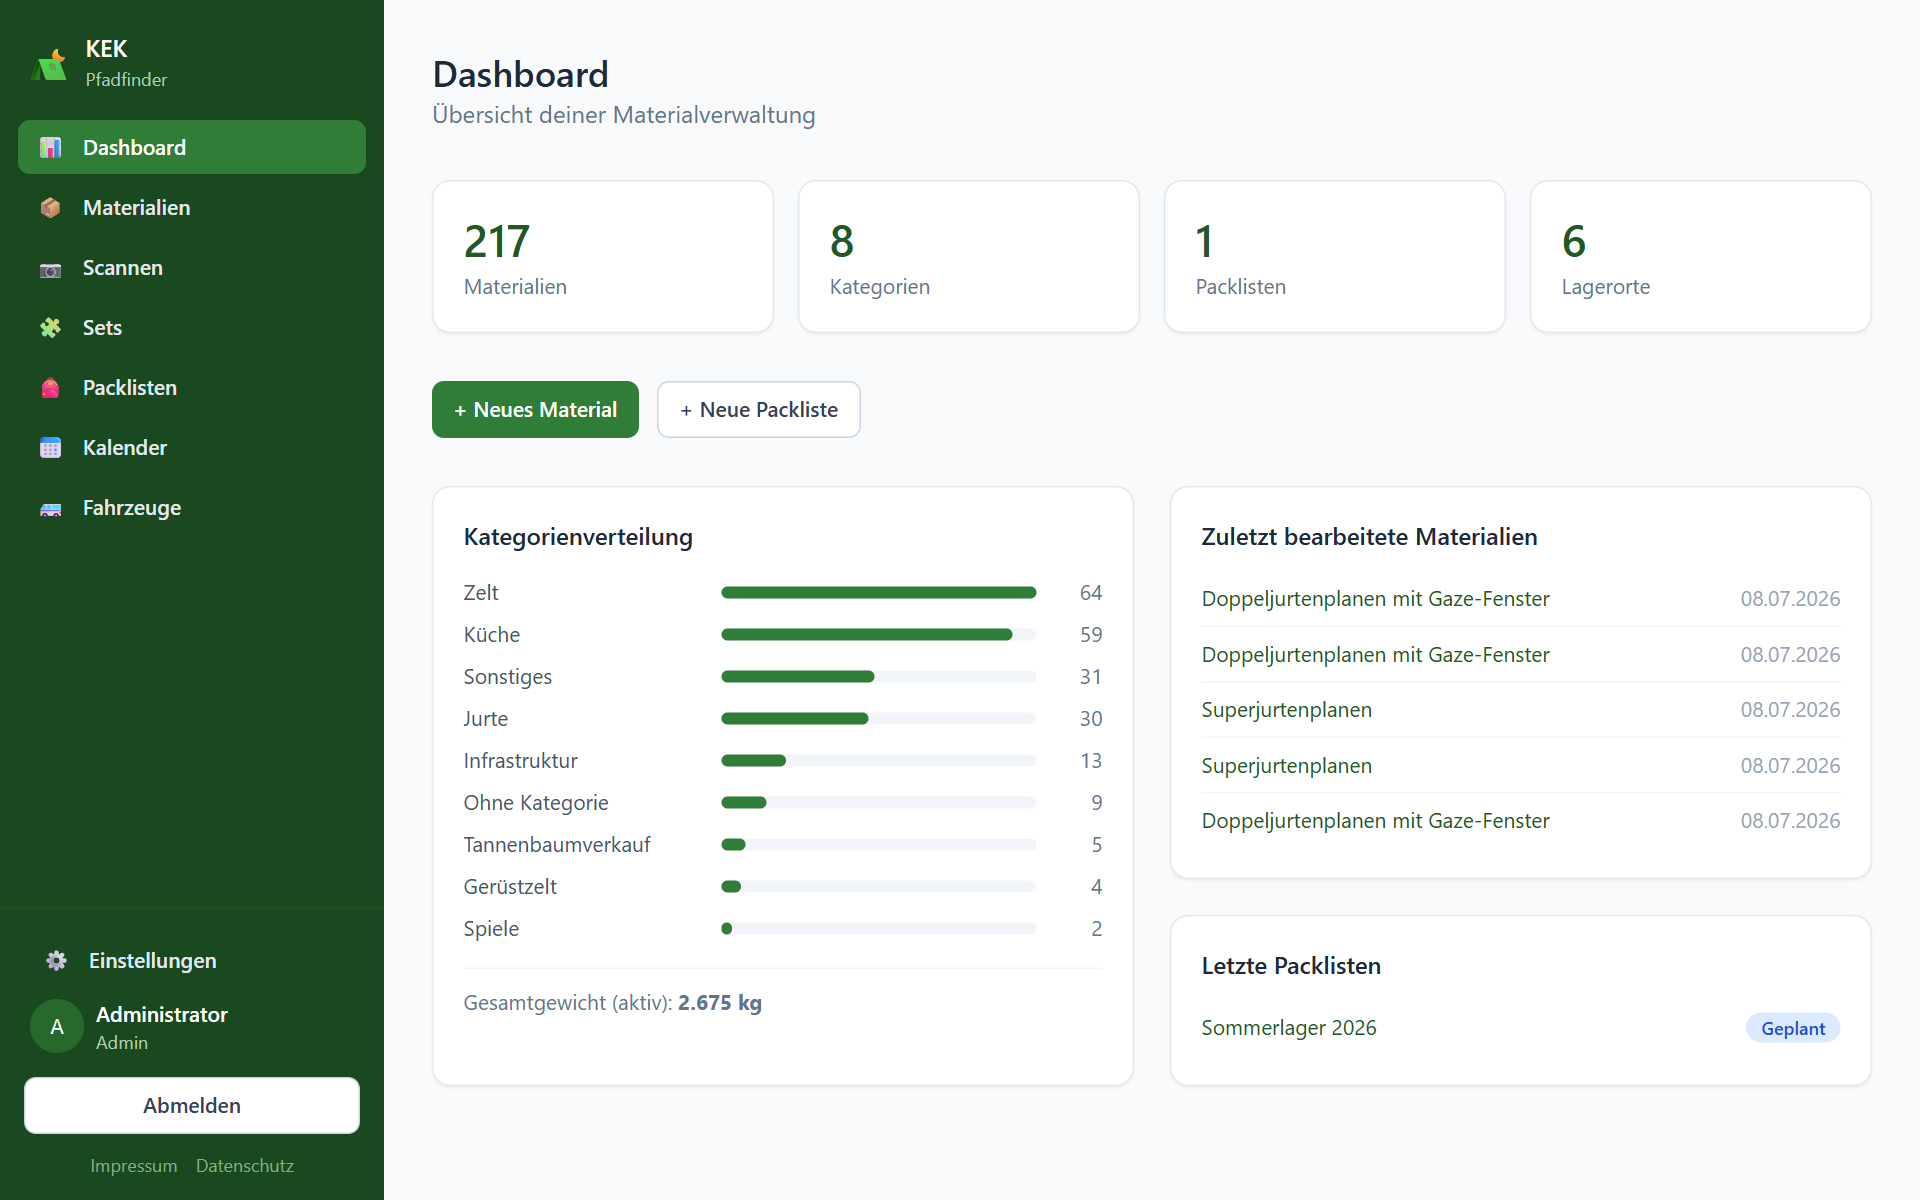Open the 6 Lagerorte stat card
Image resolution: width=1920 pixels, height=1200 pixels.
pyautogui.click(x=1701, y=256)
